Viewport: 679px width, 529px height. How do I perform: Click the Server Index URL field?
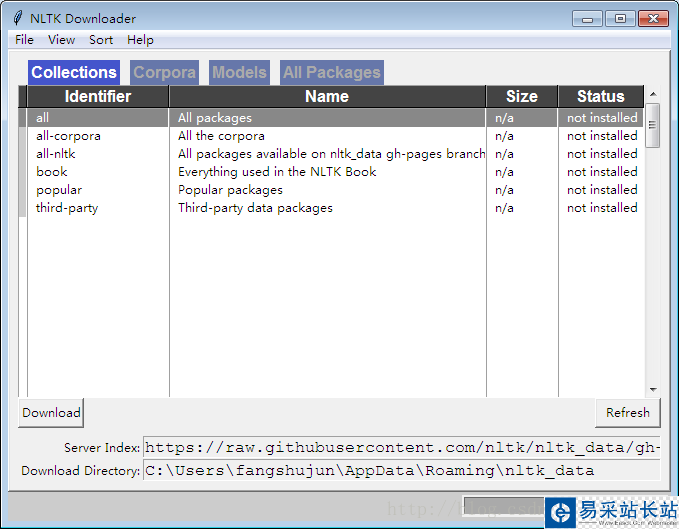pyautogui.click(x=401, y=447)
